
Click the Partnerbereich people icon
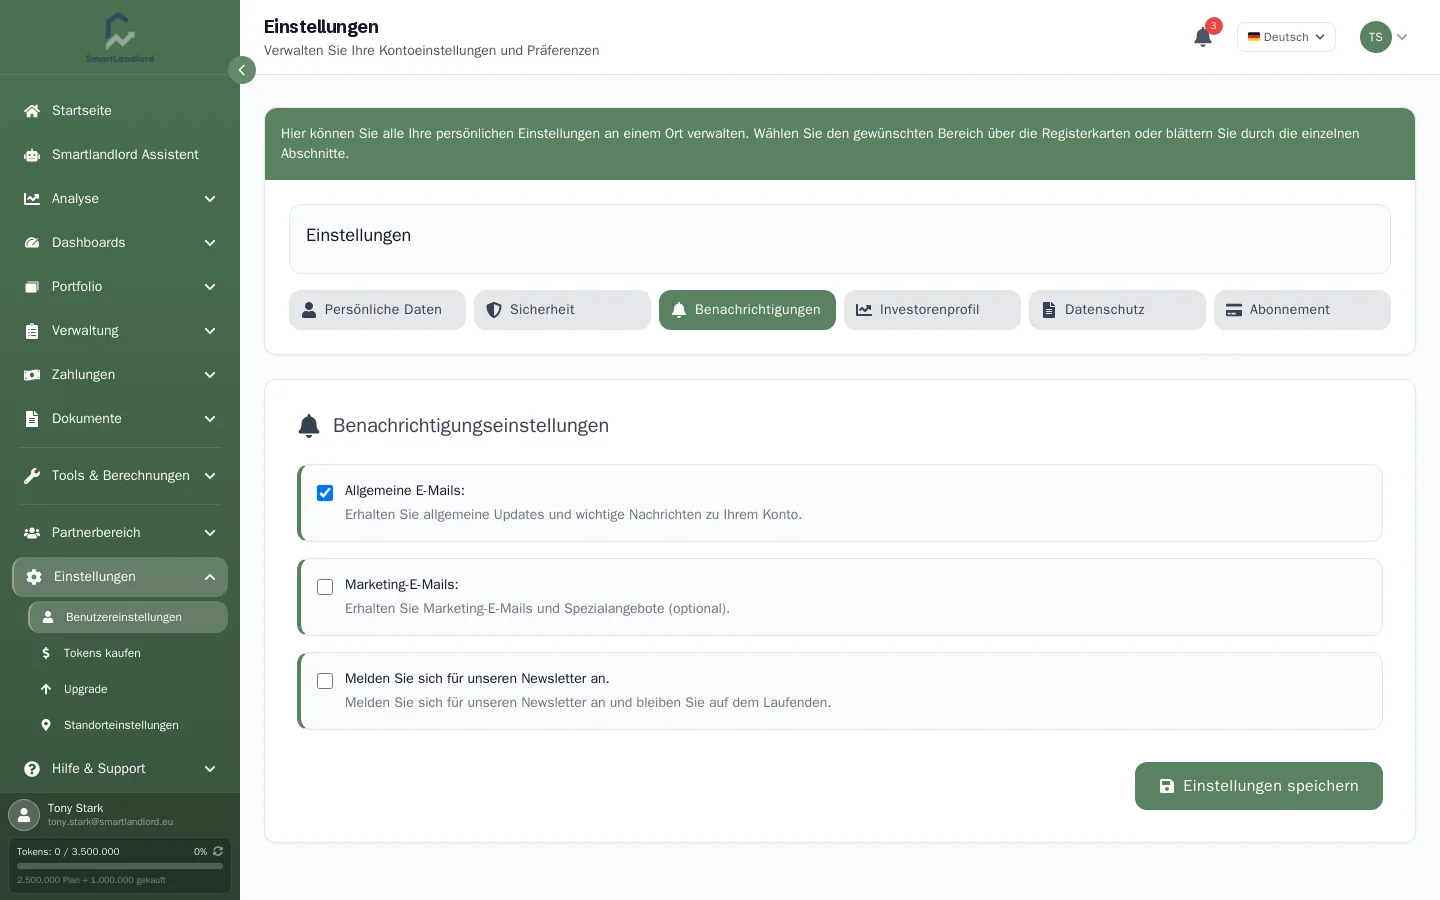coord(32,533)
